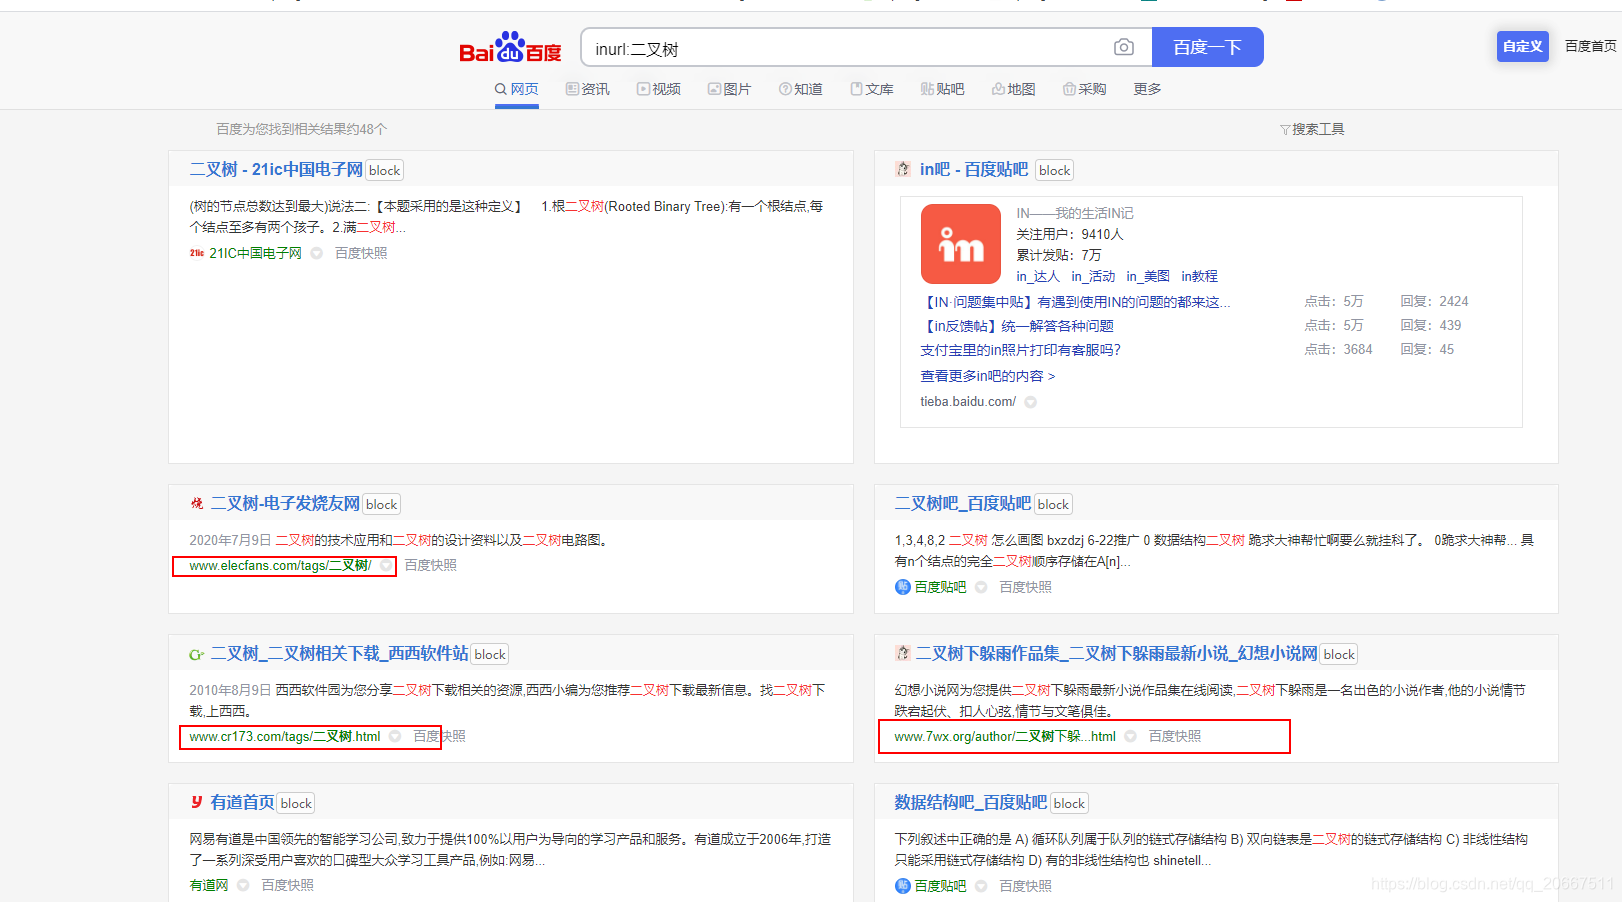This screenshot has height=902, width=1622.
Task: Open result 二叉树-电子发烧友网
Action: click(x=285, y=504)
